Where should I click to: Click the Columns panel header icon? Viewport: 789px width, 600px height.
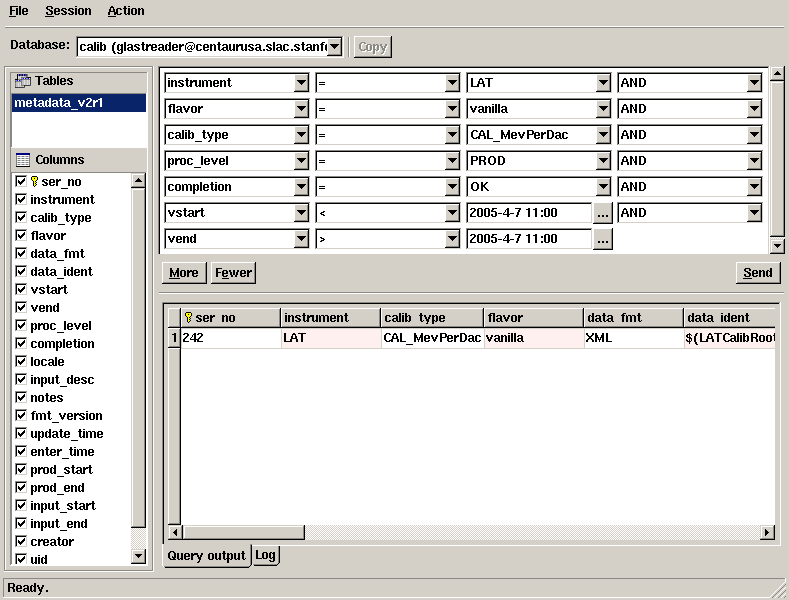(23, 160)
